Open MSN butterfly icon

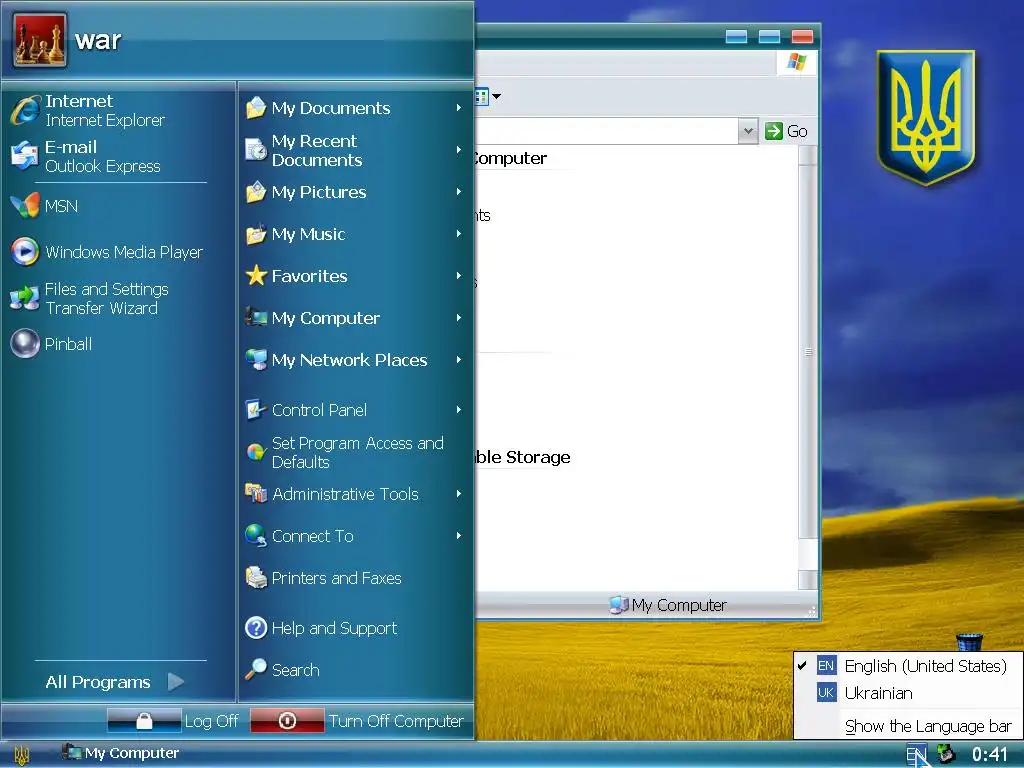[25, 206]
